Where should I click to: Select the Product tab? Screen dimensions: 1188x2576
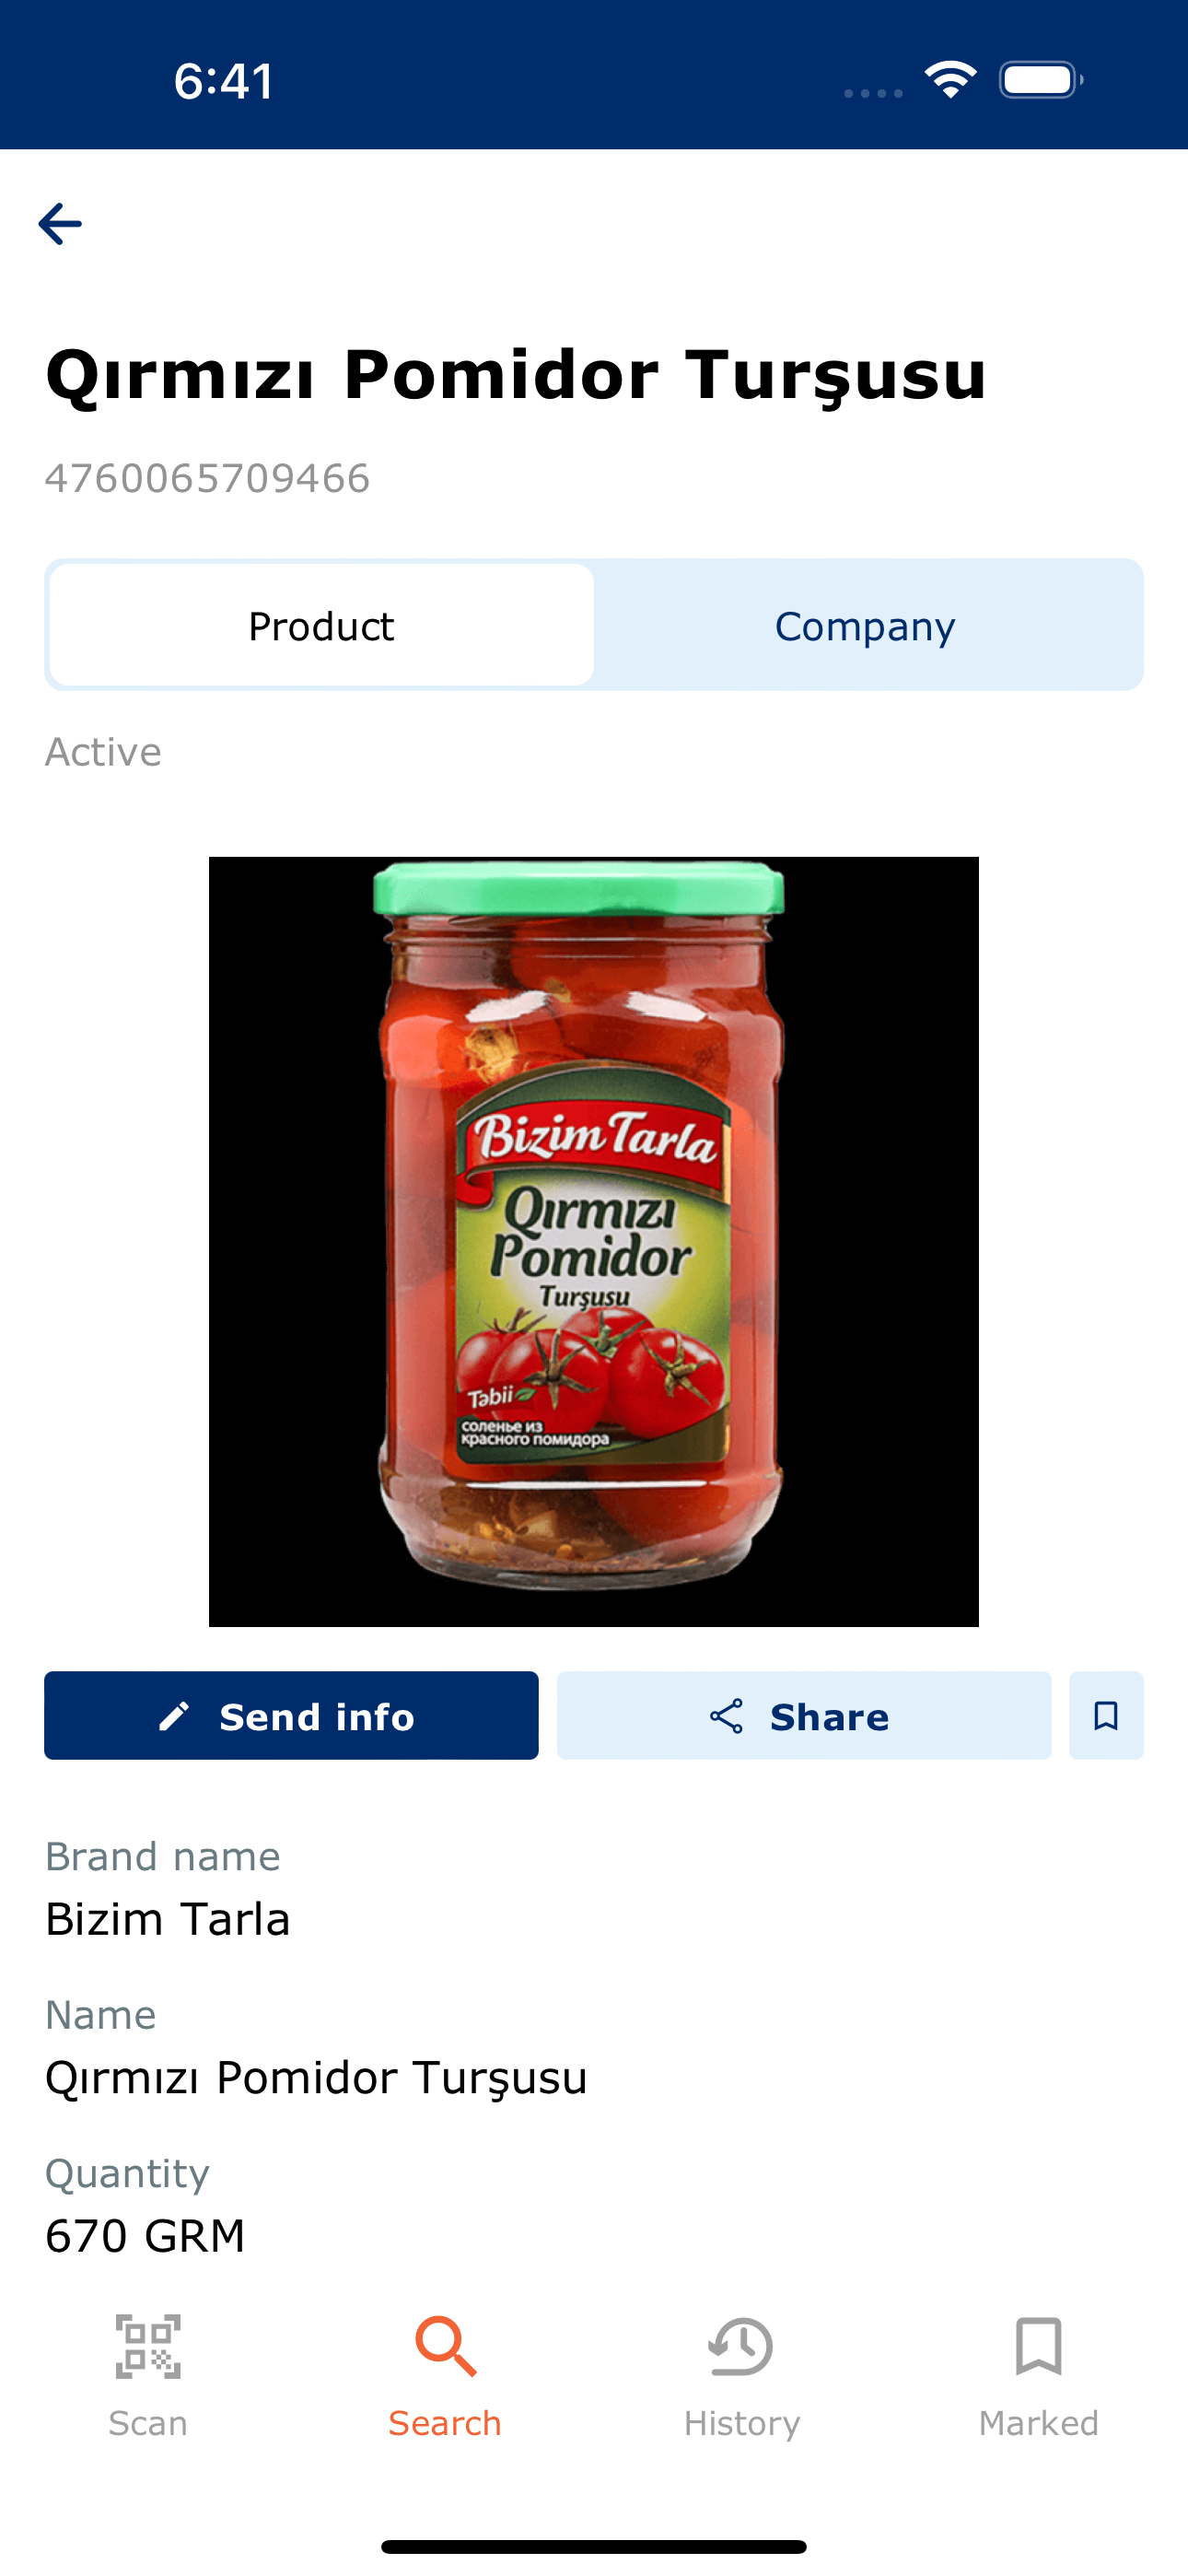[321, 626]
